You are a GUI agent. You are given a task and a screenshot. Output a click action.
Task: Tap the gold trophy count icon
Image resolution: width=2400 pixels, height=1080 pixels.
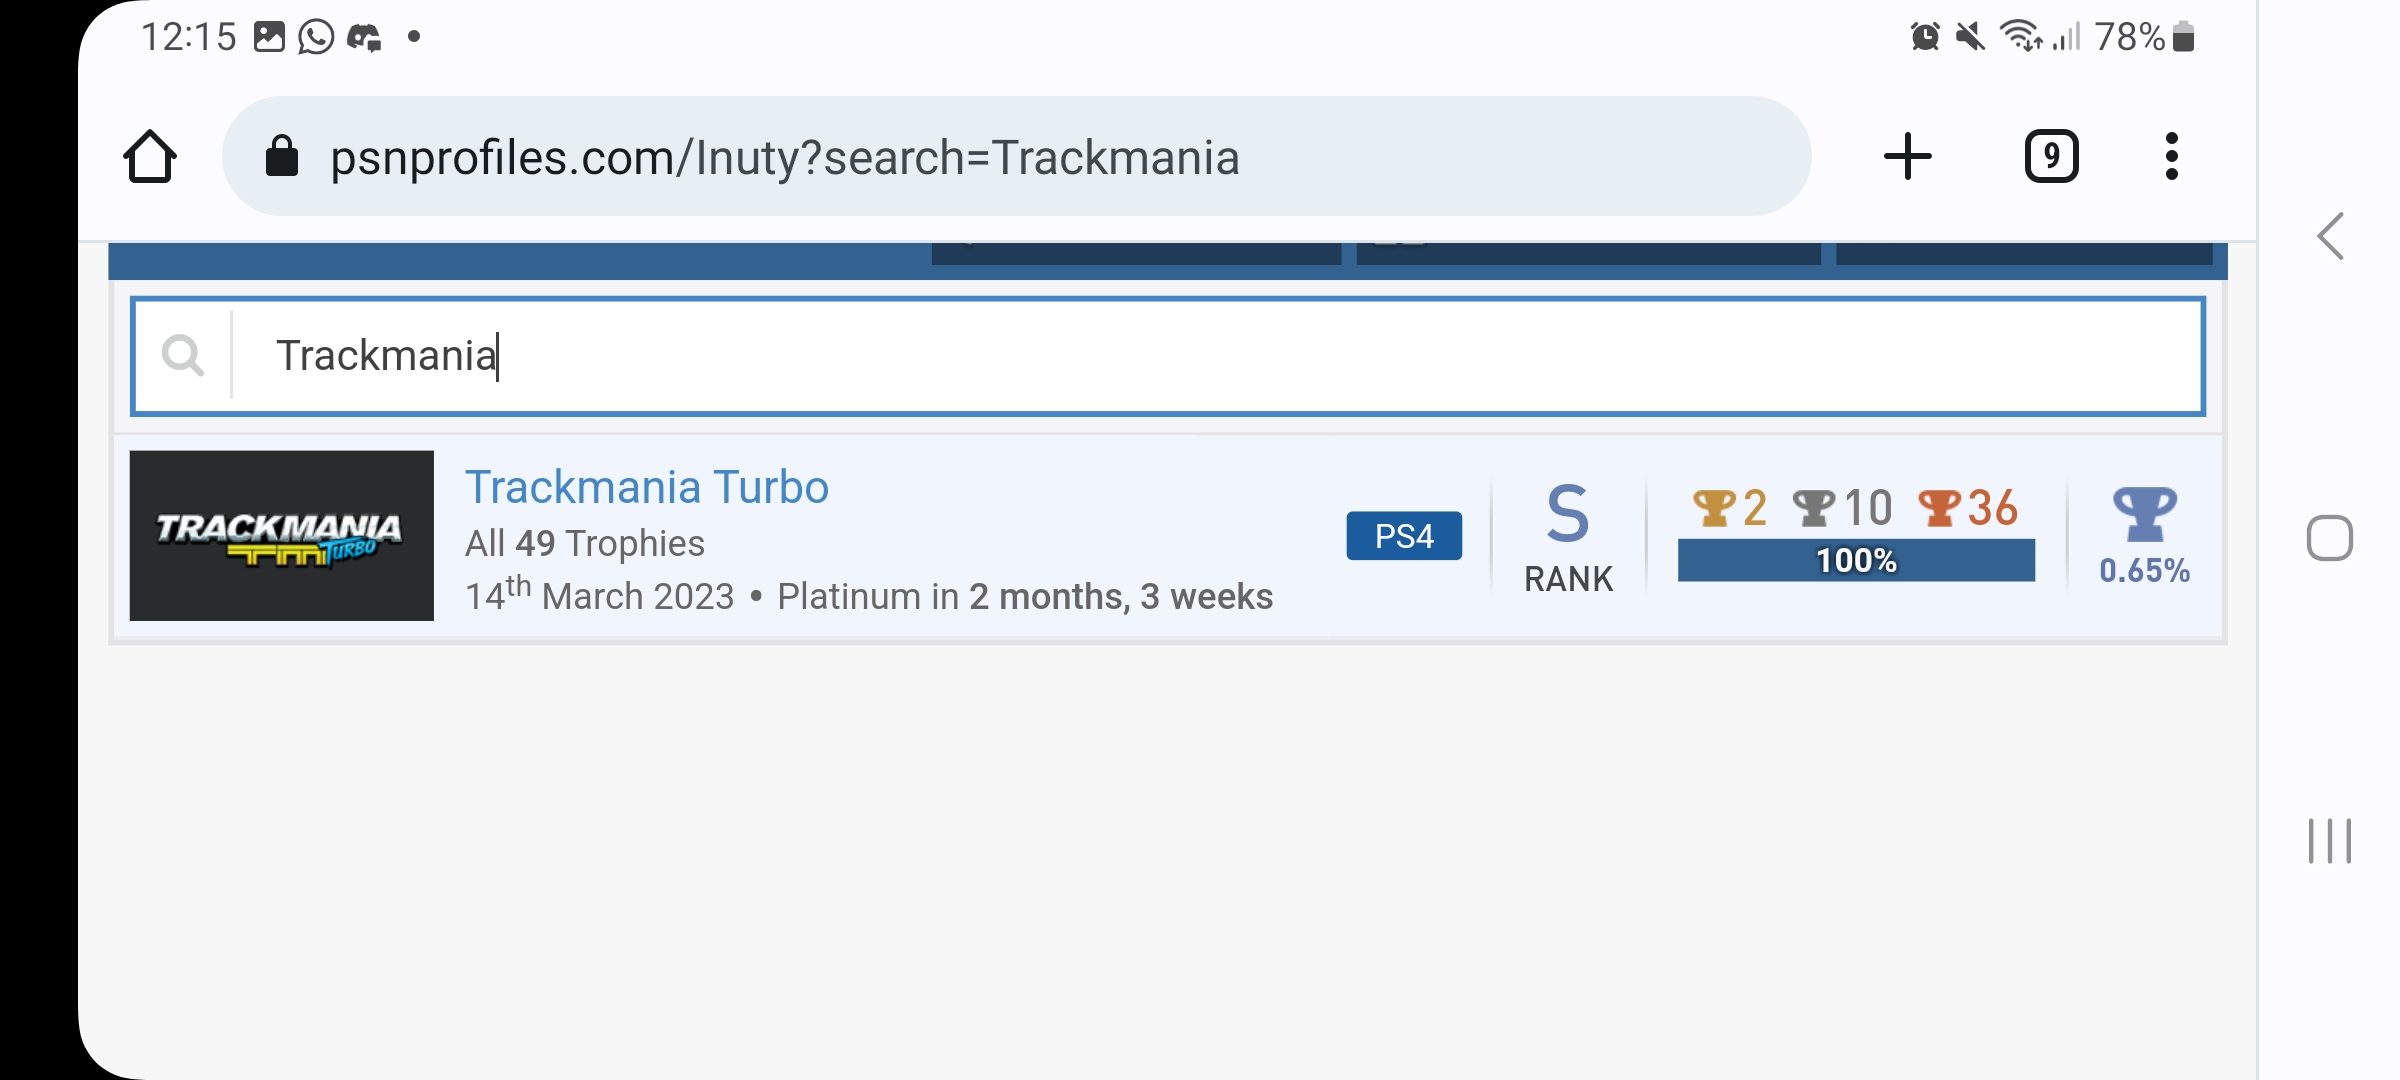tap(1714, 508)
